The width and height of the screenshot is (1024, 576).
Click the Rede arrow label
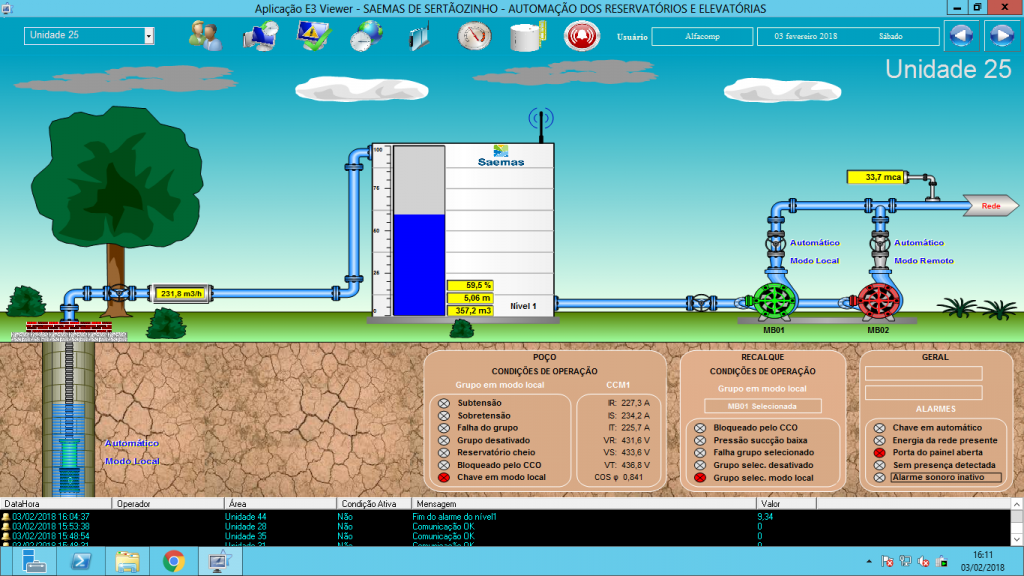991,207
